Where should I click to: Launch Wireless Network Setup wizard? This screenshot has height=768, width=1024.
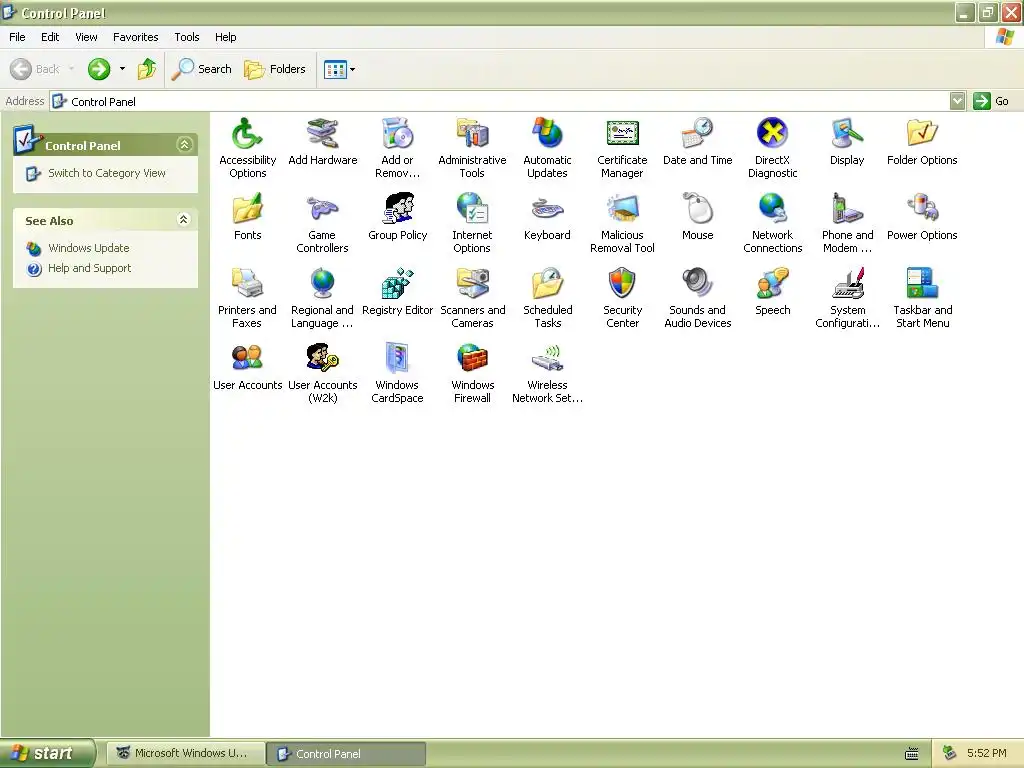pyautogui.click(x=547, y=373)
